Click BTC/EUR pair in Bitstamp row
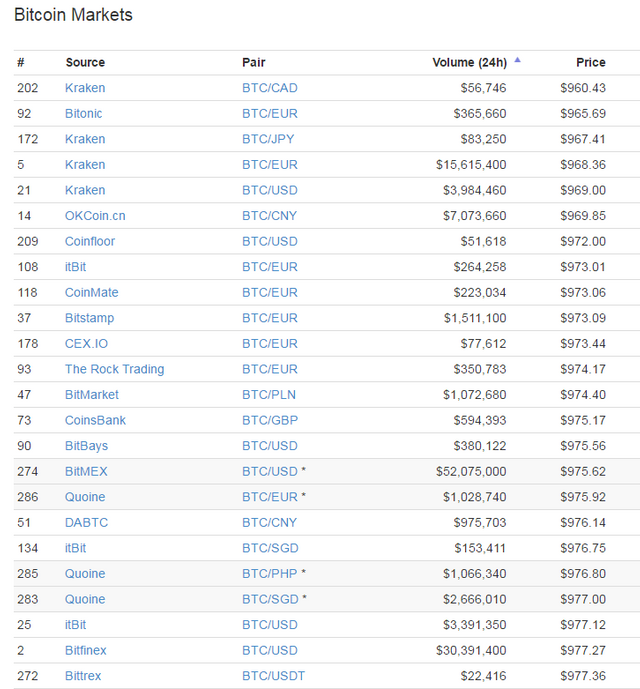 click(269, 318)
